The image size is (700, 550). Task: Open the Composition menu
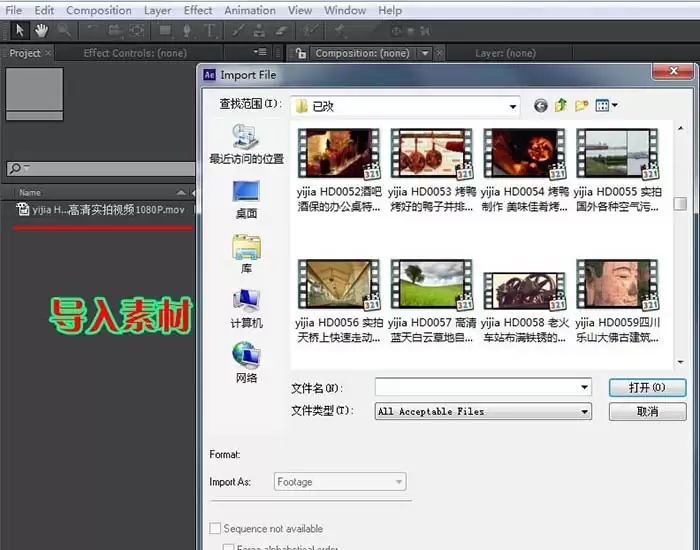click(x=99, y=10)
